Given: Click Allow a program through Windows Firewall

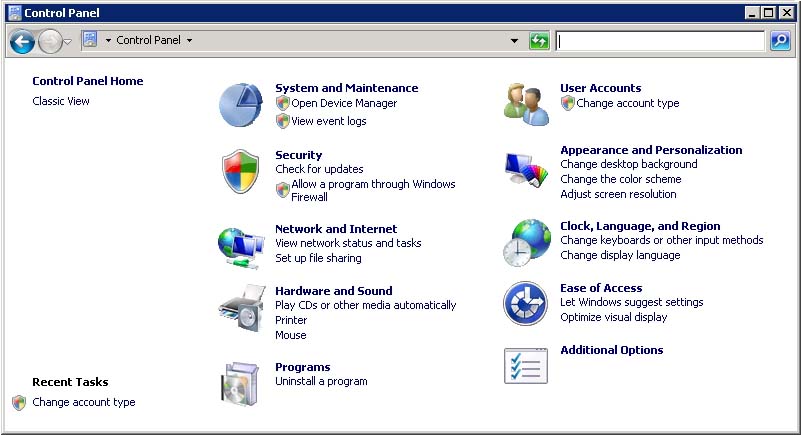Looking at the screenshot, I should tap(373, 190).
